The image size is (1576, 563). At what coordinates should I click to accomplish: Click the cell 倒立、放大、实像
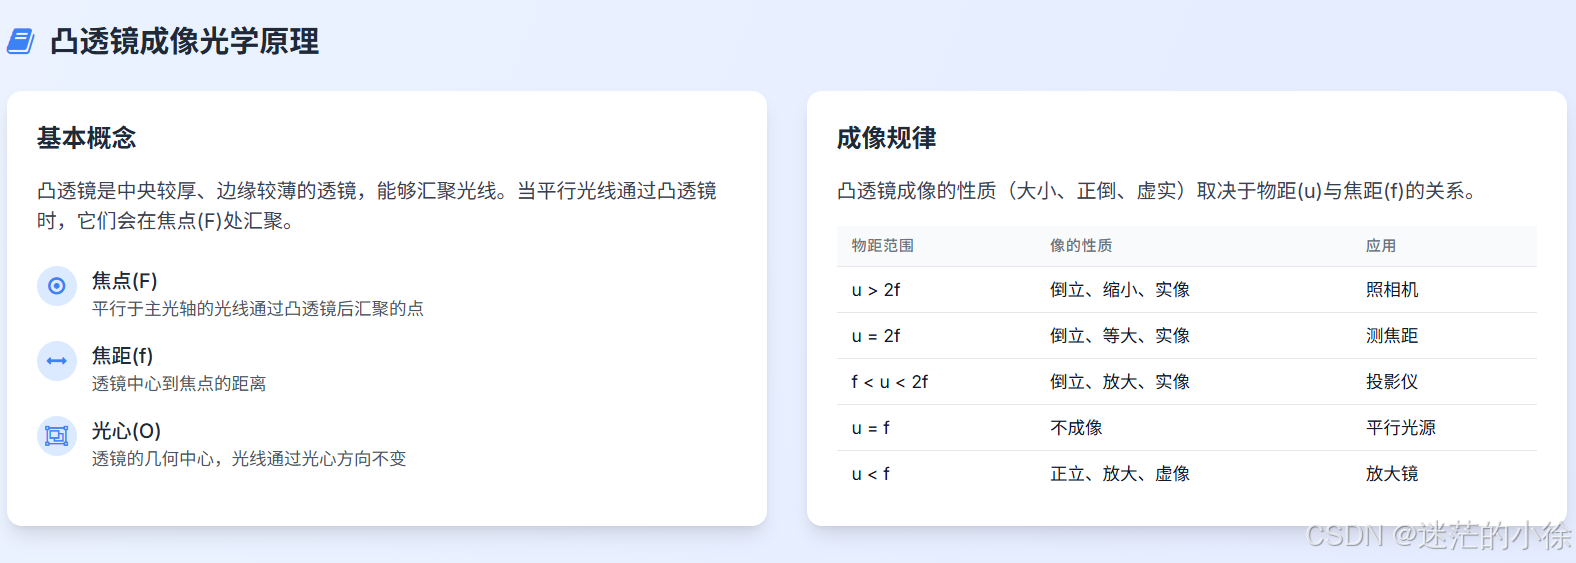click(x=1120, y=382)
